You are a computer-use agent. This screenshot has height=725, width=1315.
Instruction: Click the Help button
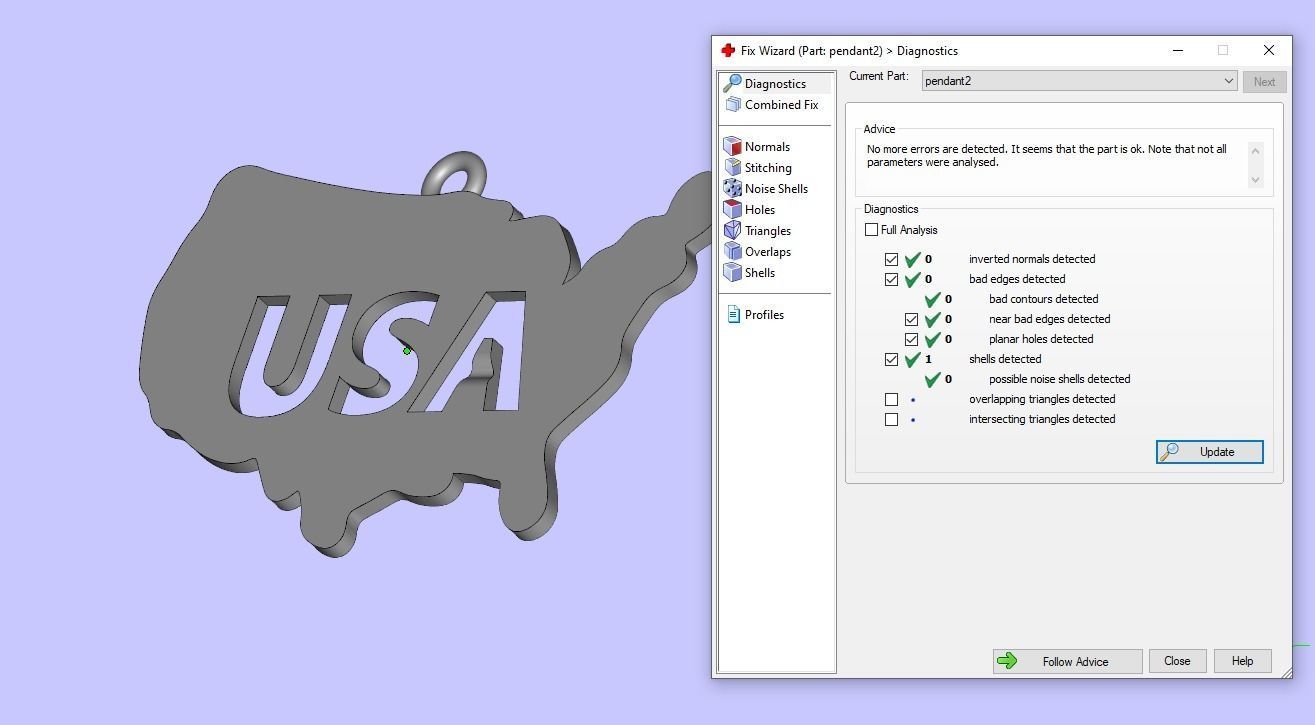click(1242, 661)
